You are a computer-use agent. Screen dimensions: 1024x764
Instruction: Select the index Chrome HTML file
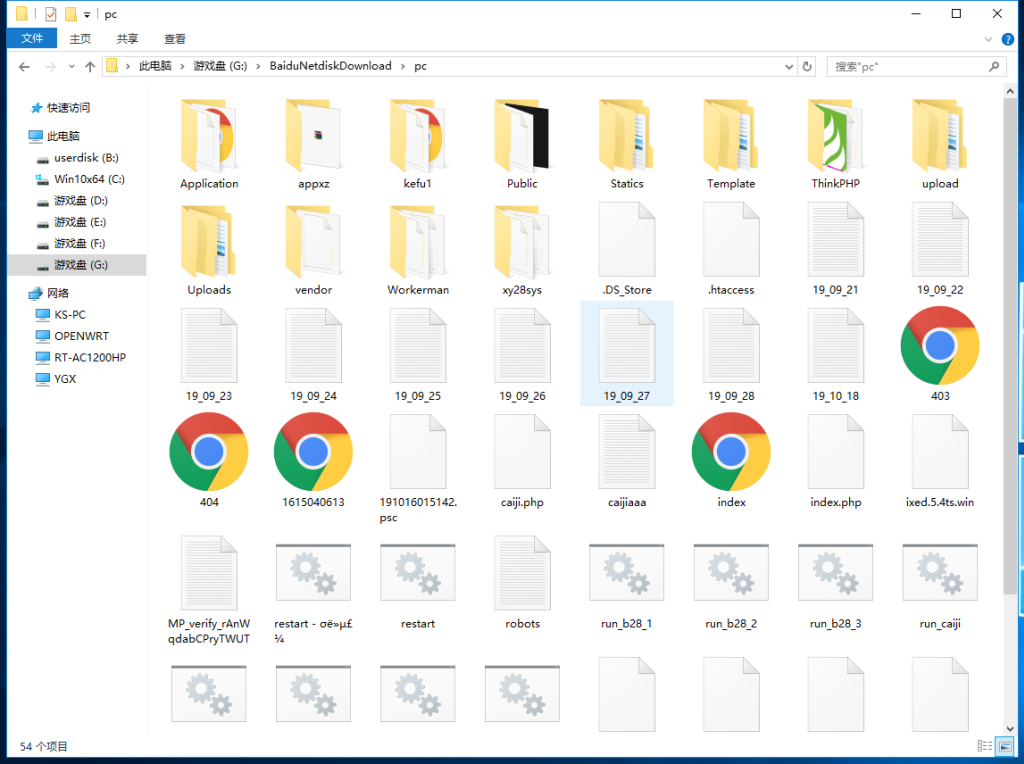click(731, 462)
